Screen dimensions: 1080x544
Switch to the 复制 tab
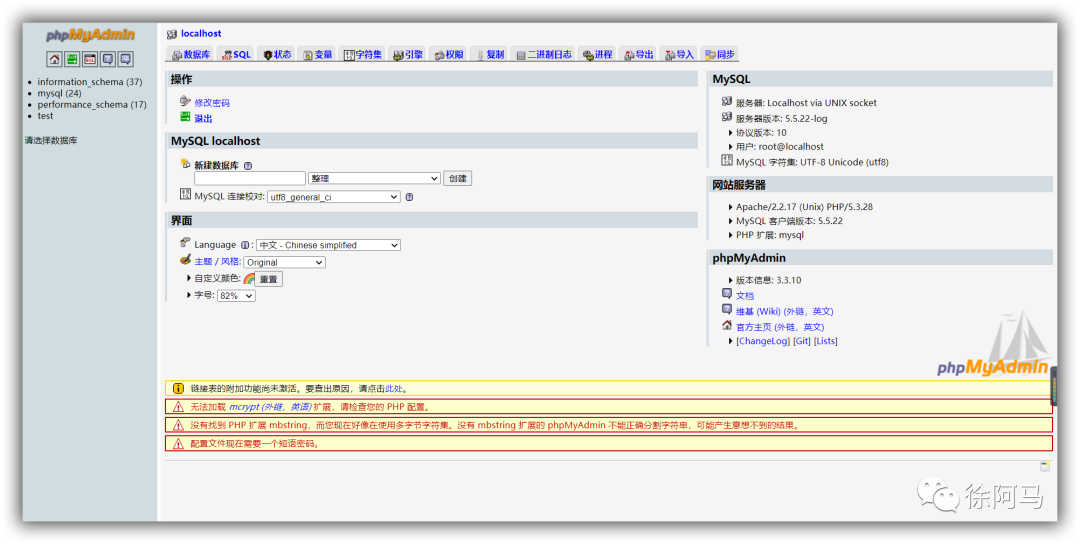(490, 54)
